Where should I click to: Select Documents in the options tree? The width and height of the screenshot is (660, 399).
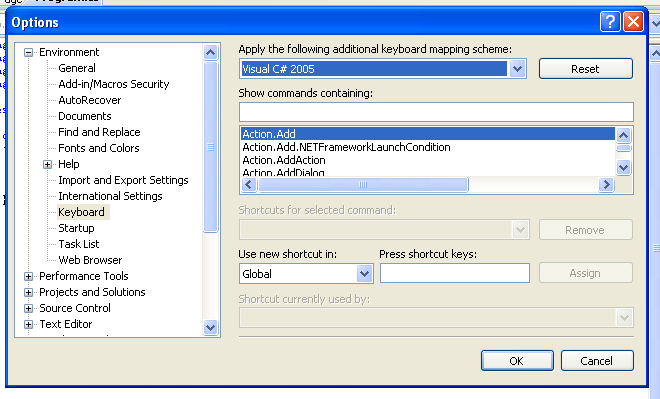(x=85, y=116)
